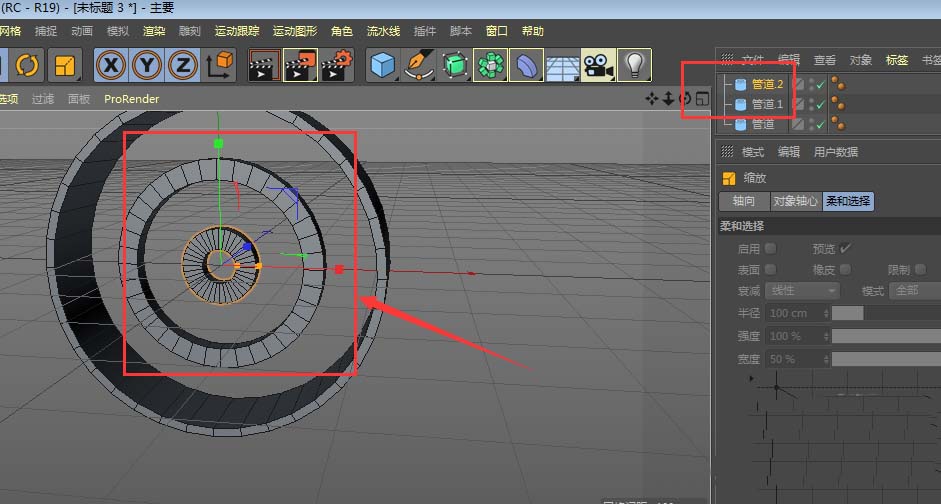Select the 管道 object
941x504 pixels.
tap(763, 124)
